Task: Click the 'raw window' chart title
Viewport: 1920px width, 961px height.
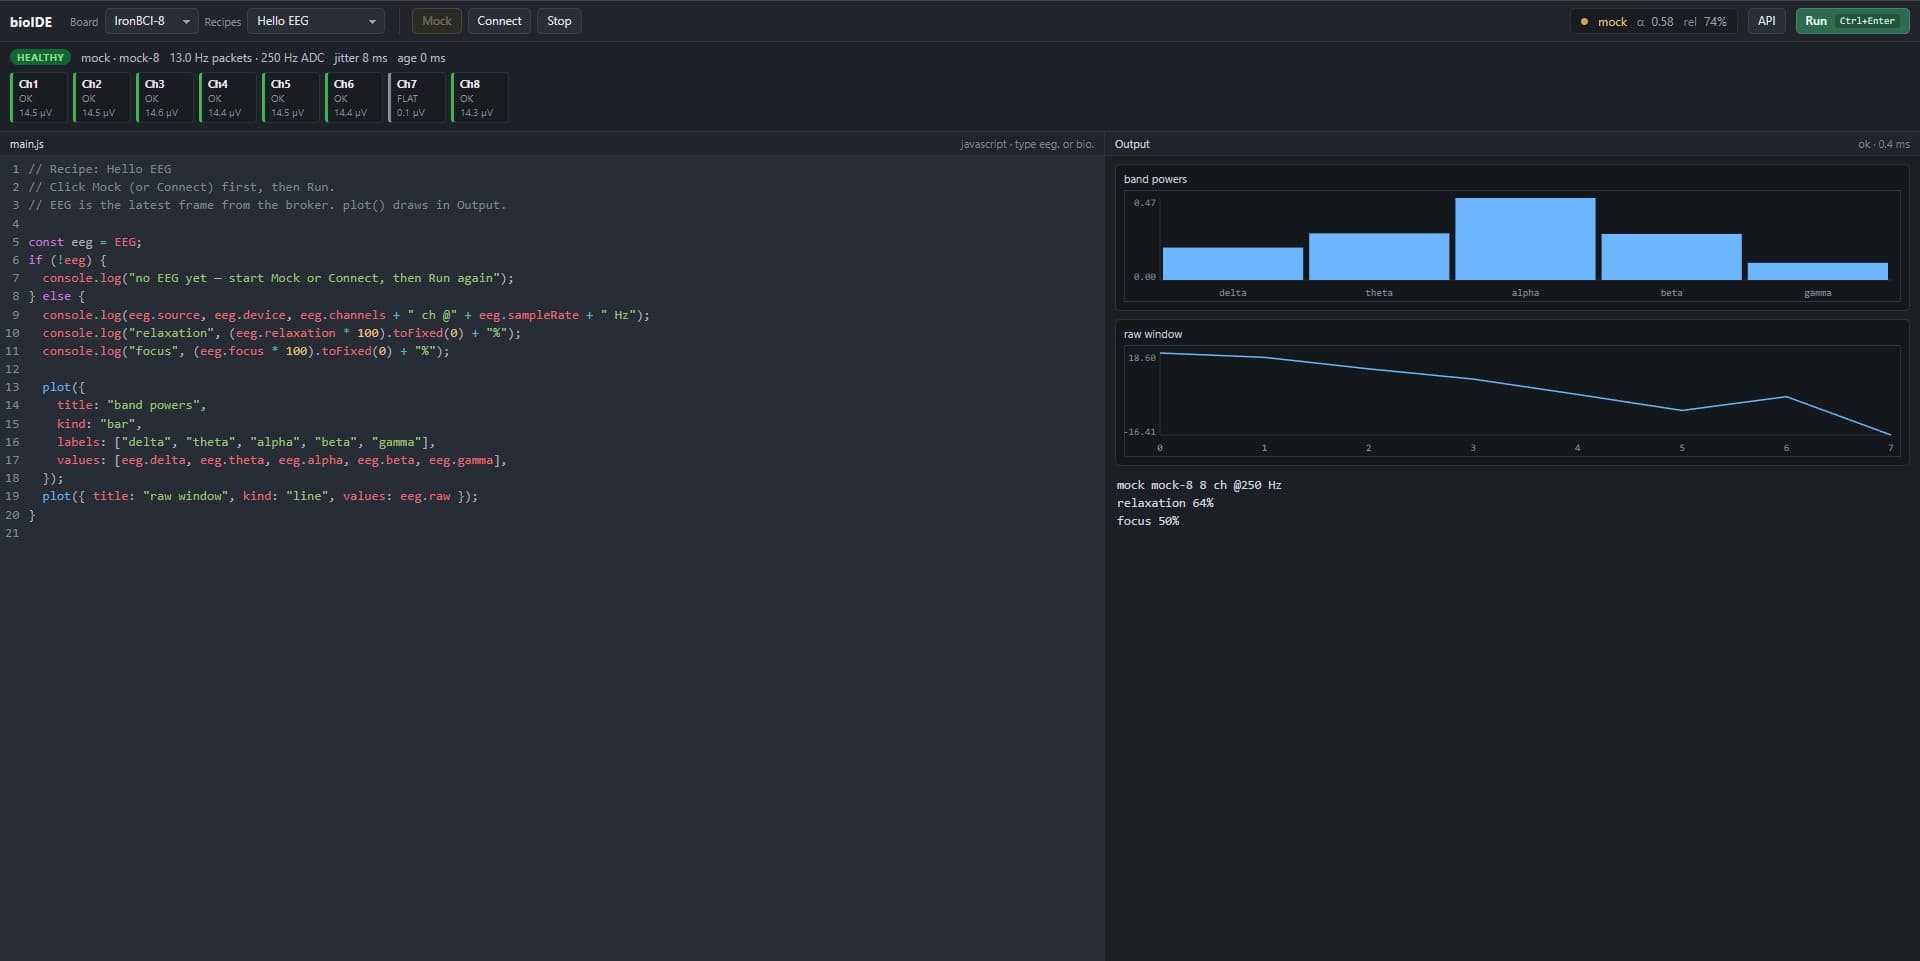Action: pos(1152,334)
